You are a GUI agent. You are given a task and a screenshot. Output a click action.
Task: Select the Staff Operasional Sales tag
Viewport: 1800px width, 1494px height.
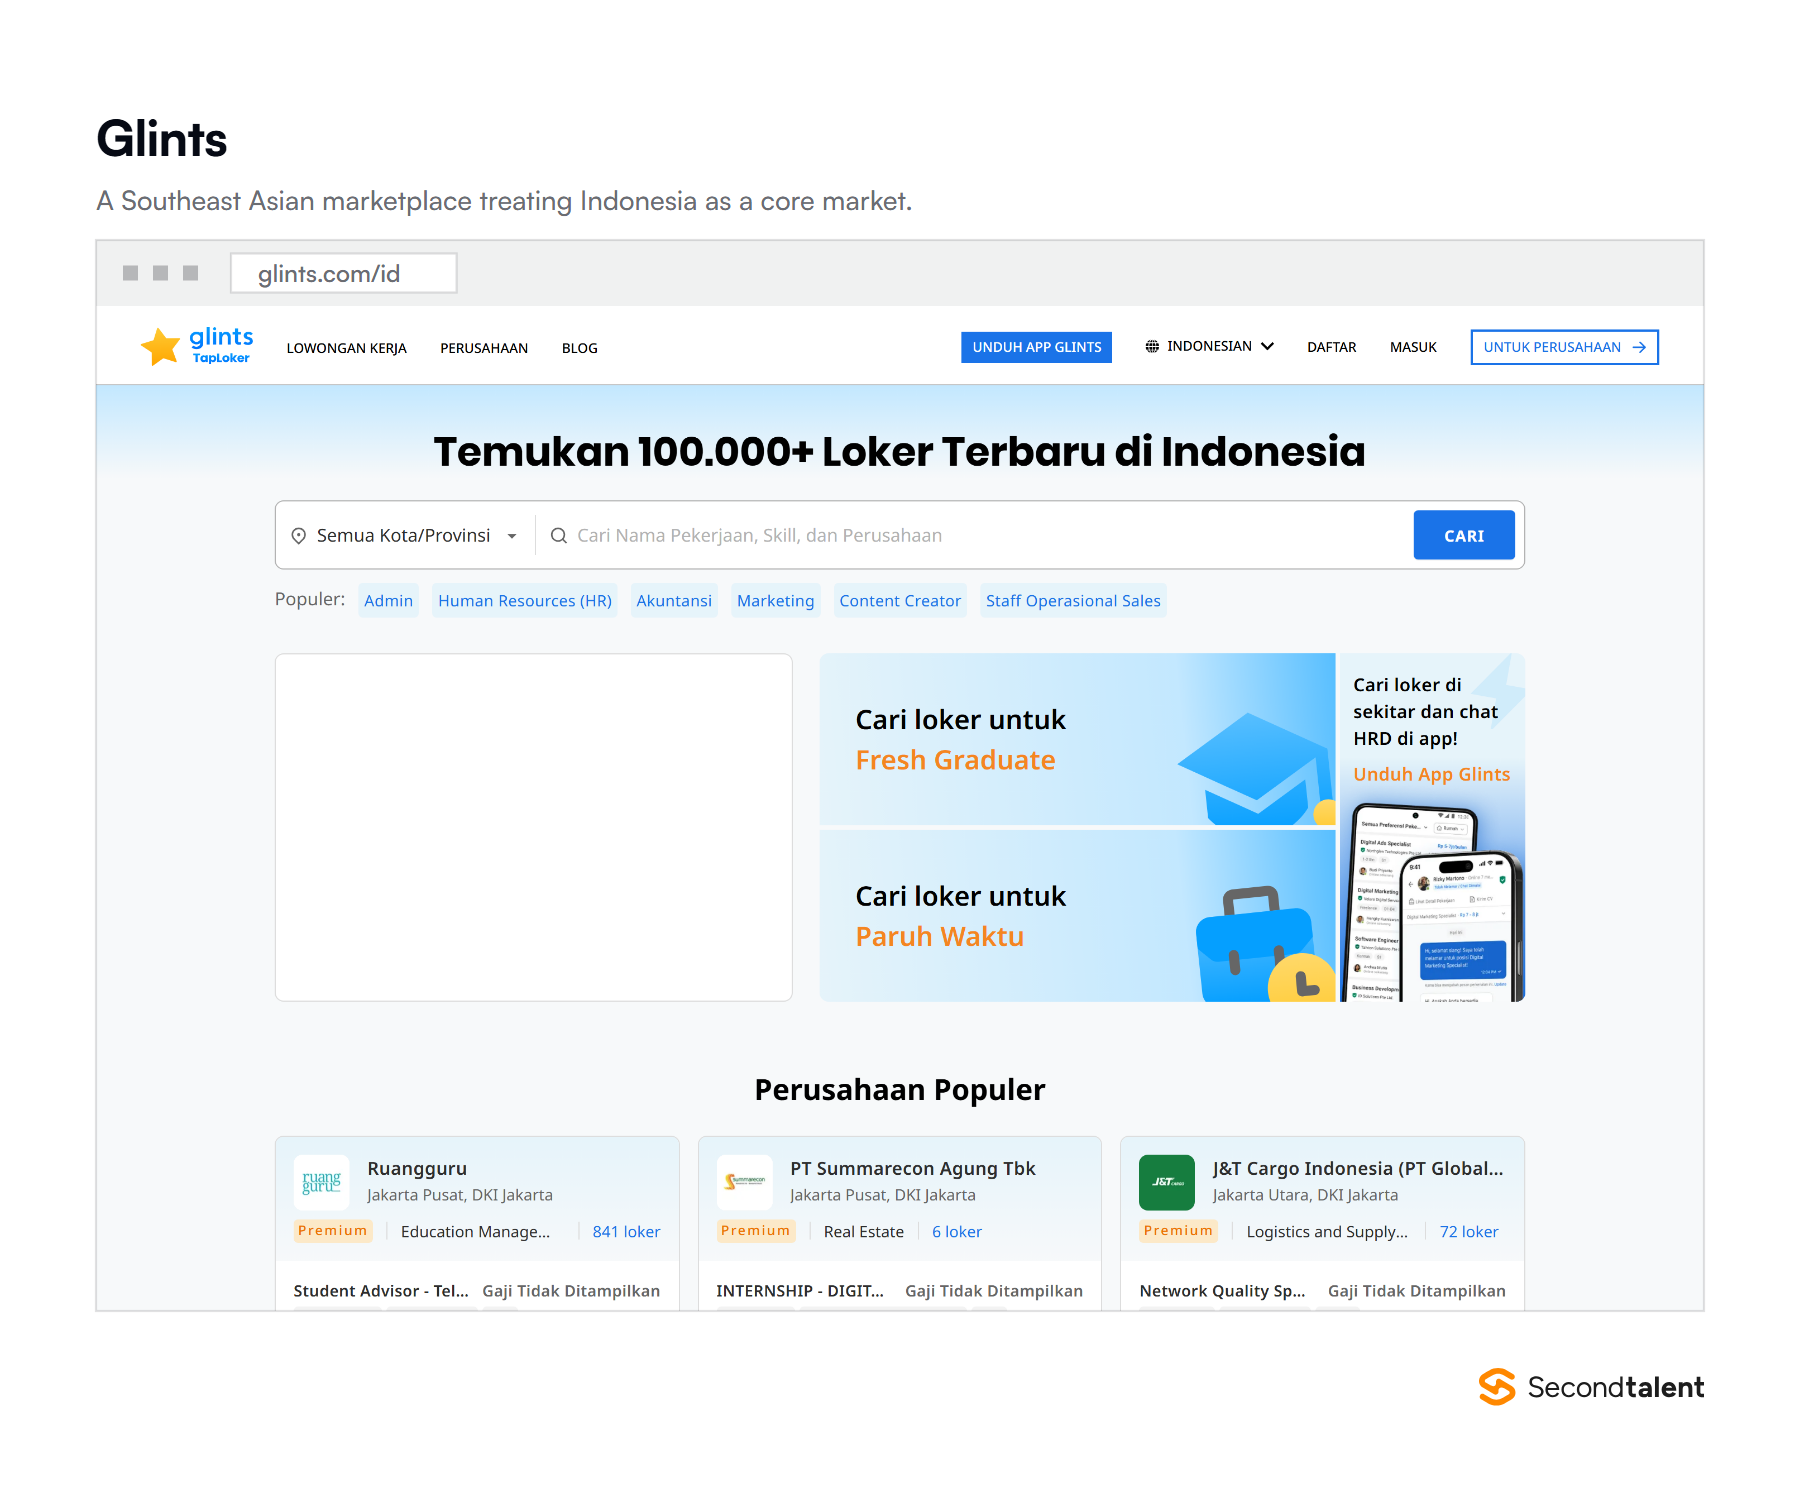click(x=1073, y=601)
